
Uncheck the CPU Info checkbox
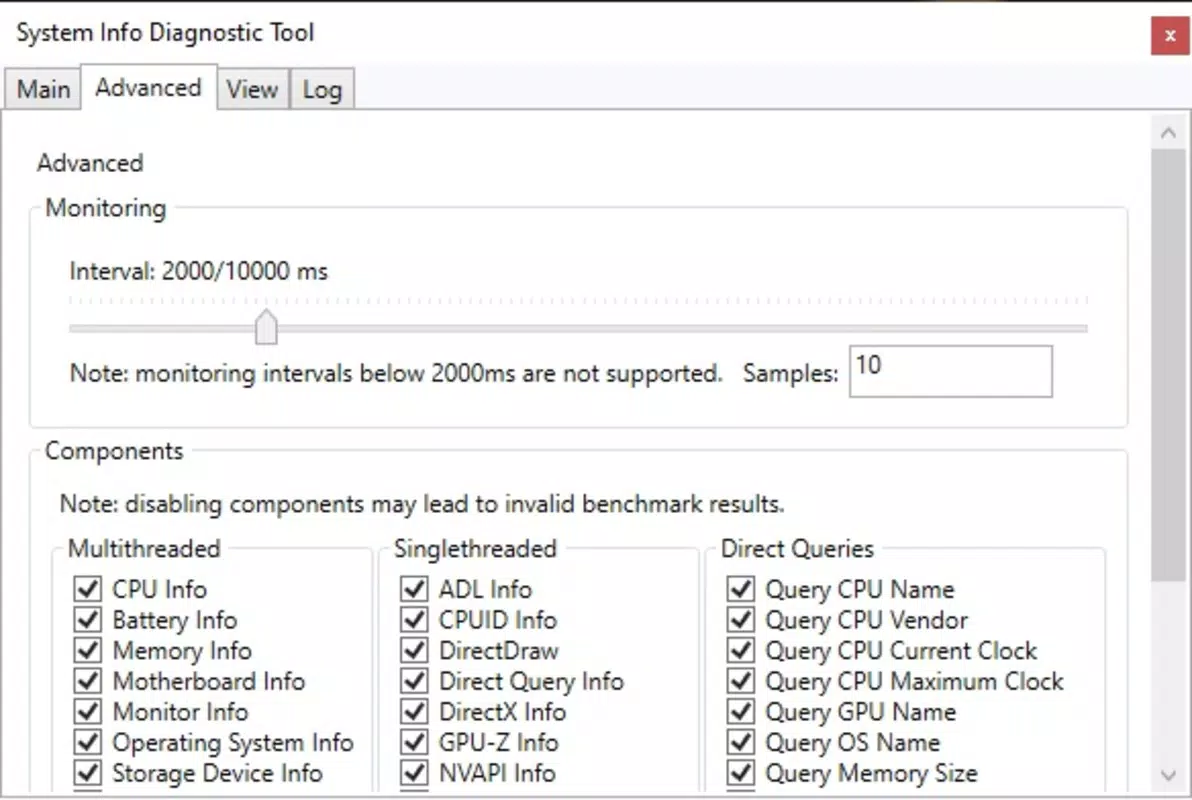tap(87, 589)
